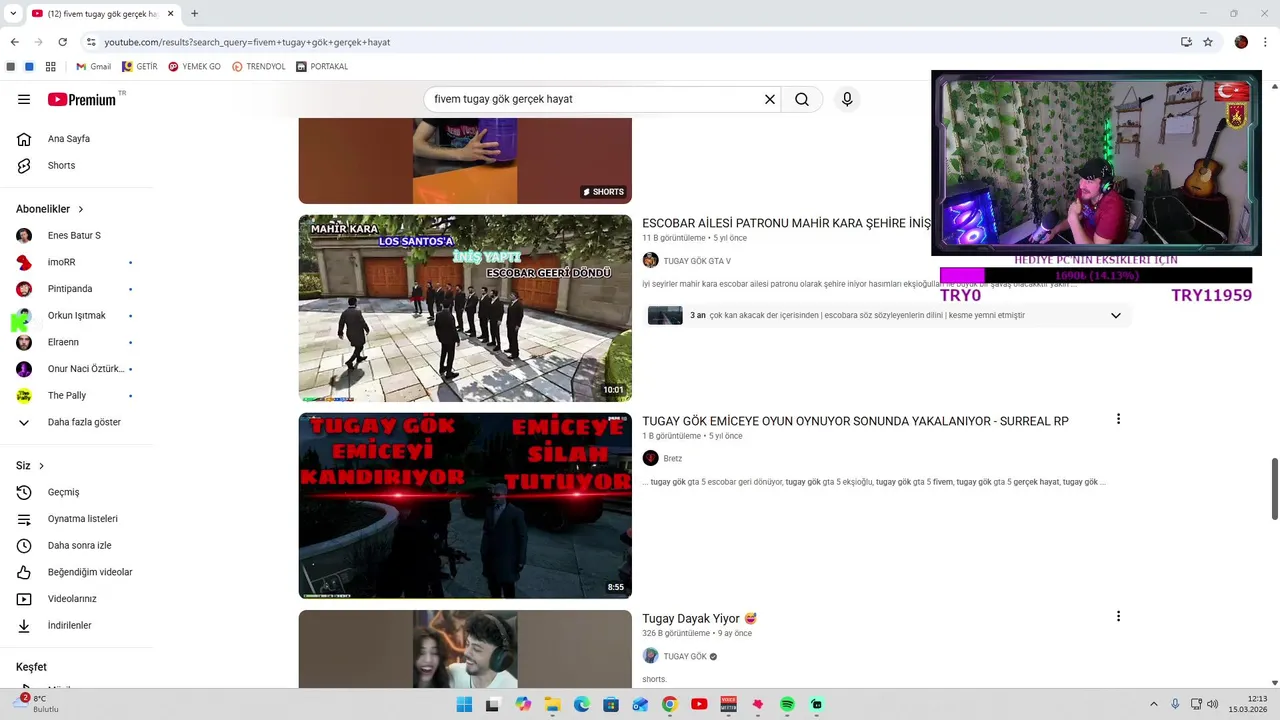
Task: Expand the Abonelikler section arrow
Action: [81, 209]
